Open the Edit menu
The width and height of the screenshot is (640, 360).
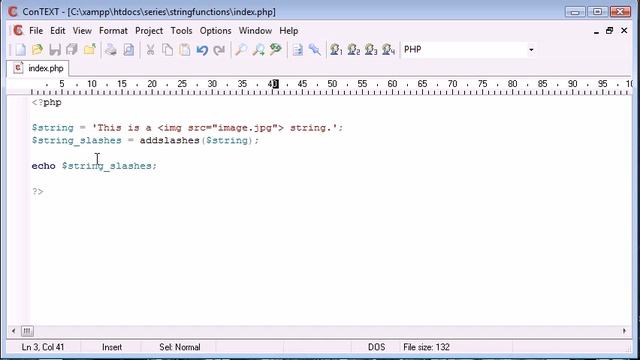58,31
